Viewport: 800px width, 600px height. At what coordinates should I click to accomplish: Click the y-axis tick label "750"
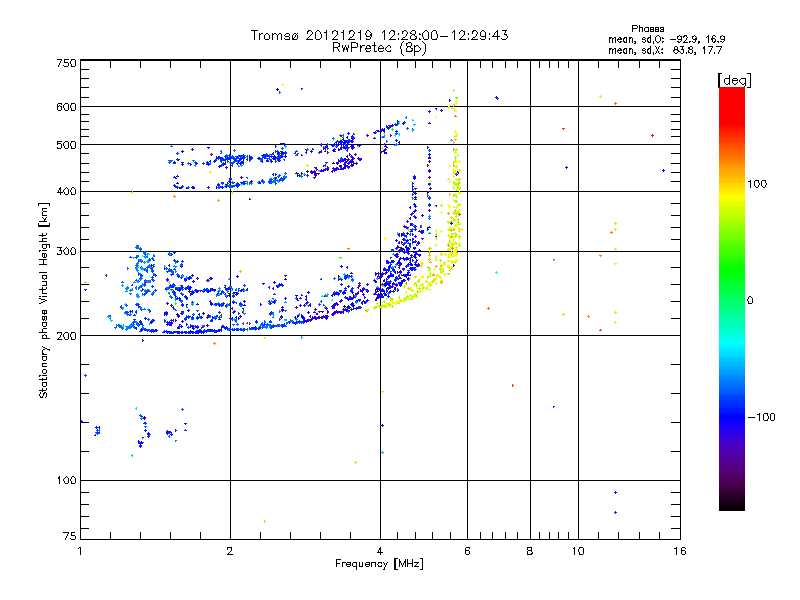pyautogui.click(x=66, y=63)
